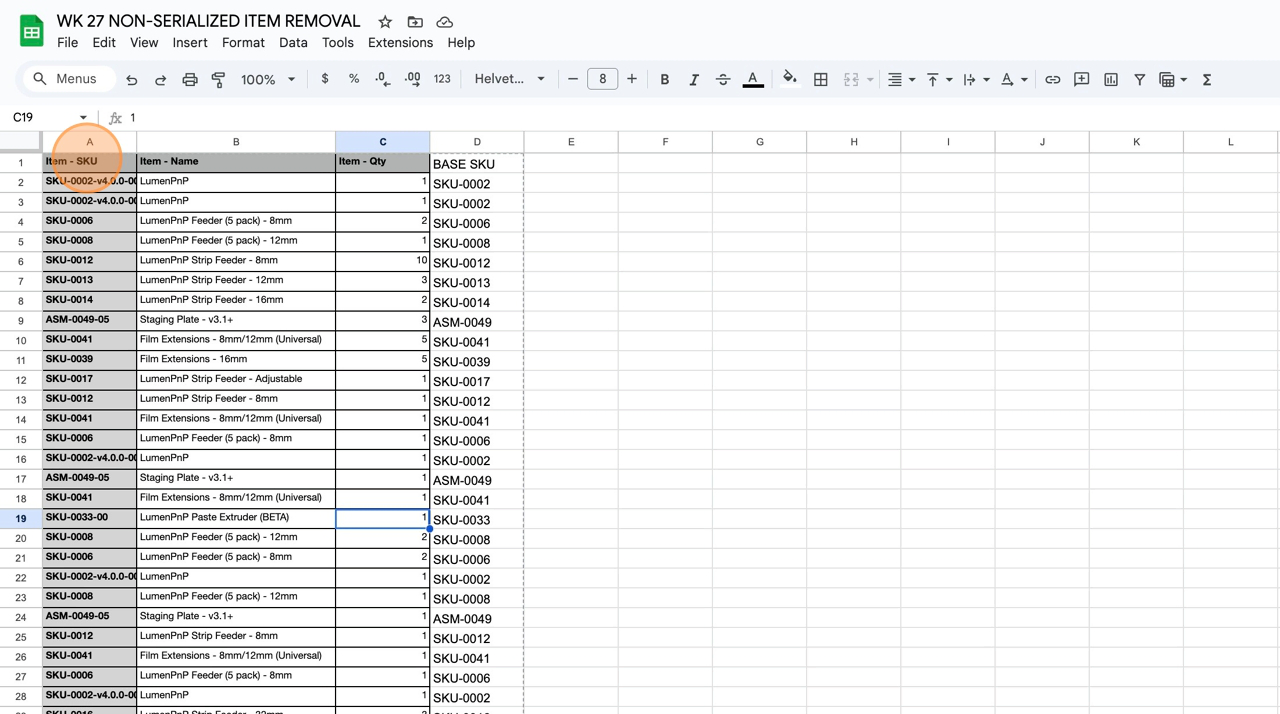Viewport: 1280px width, 714px height.
Task: Star this spreadsheet document
Action: click(x=385, y=21)
